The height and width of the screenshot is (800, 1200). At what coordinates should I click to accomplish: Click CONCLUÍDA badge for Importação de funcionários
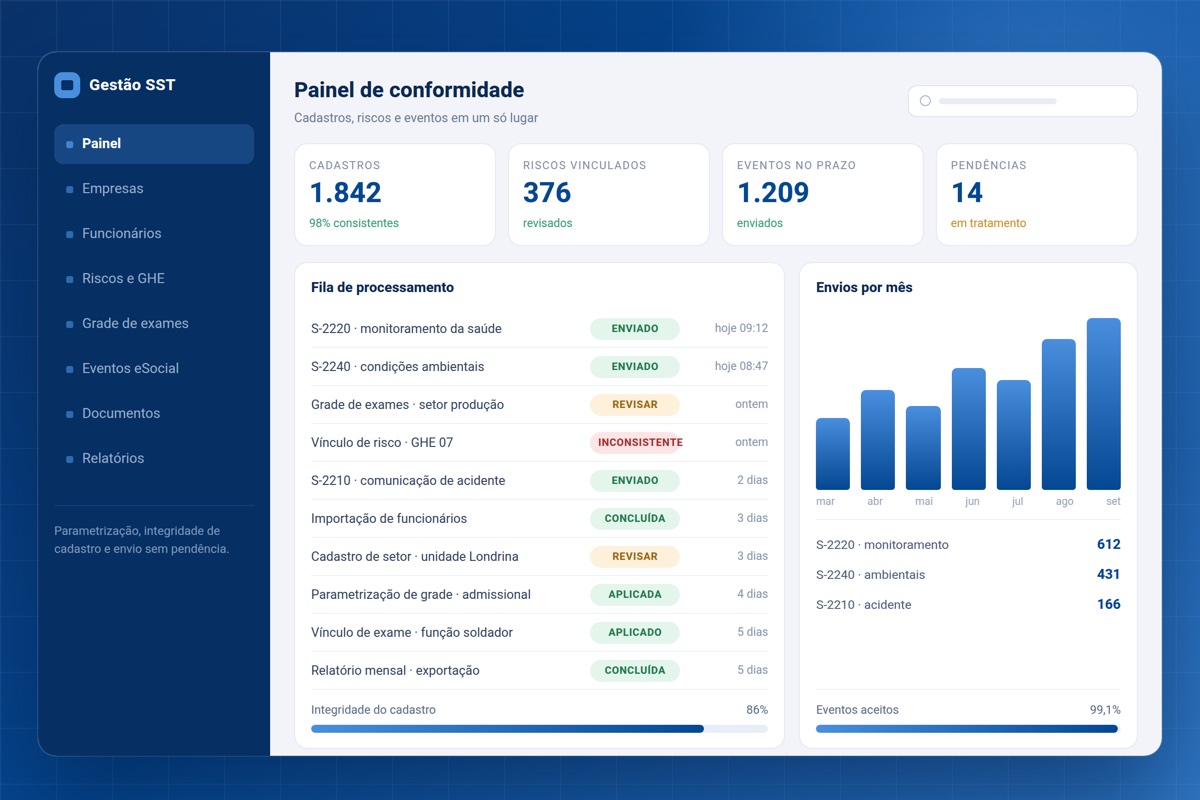tap(635, 519)
